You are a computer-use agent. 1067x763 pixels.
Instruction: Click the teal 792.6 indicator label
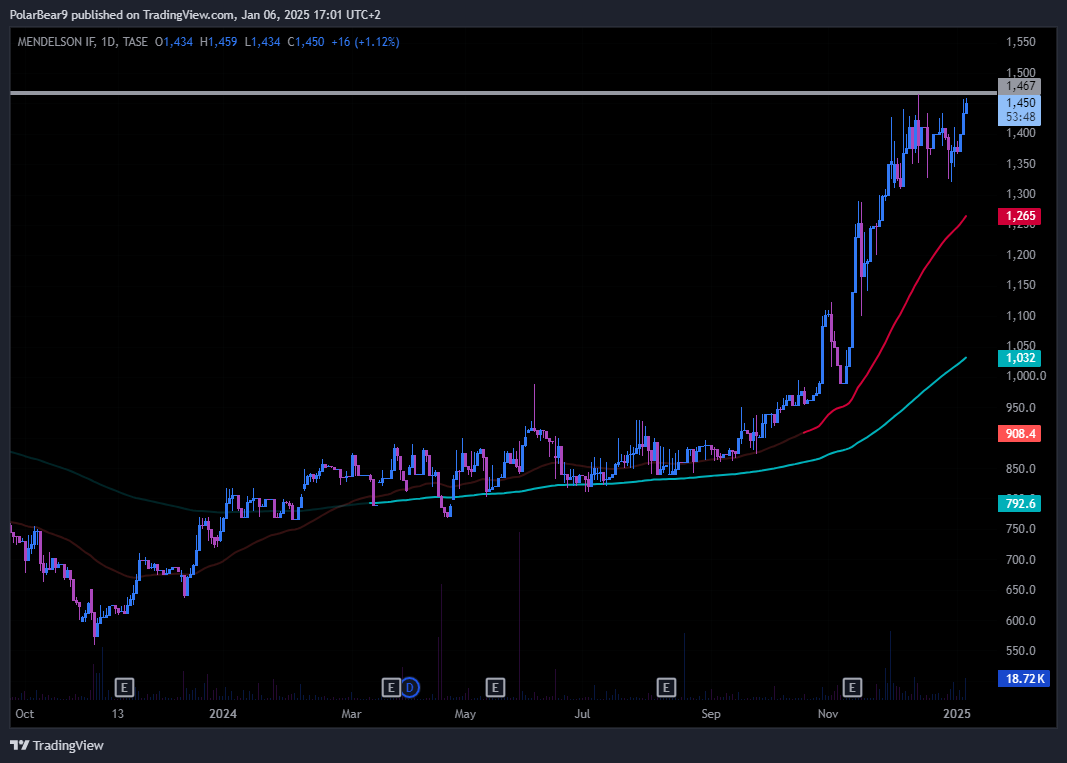point(1019,504)
